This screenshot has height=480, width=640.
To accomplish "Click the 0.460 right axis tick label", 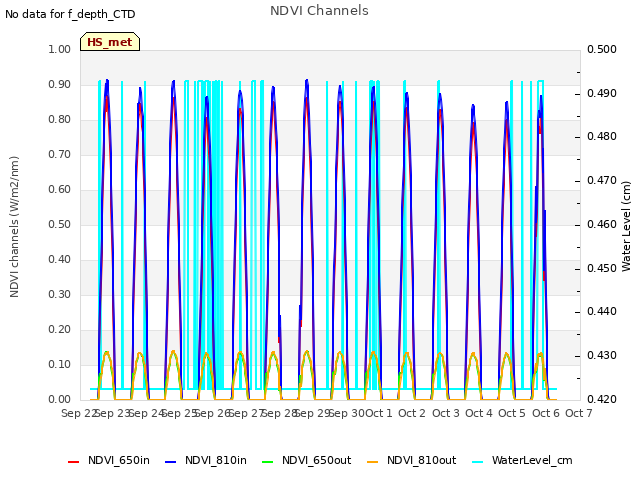I will pyautogui.click(x=602, y=224).
